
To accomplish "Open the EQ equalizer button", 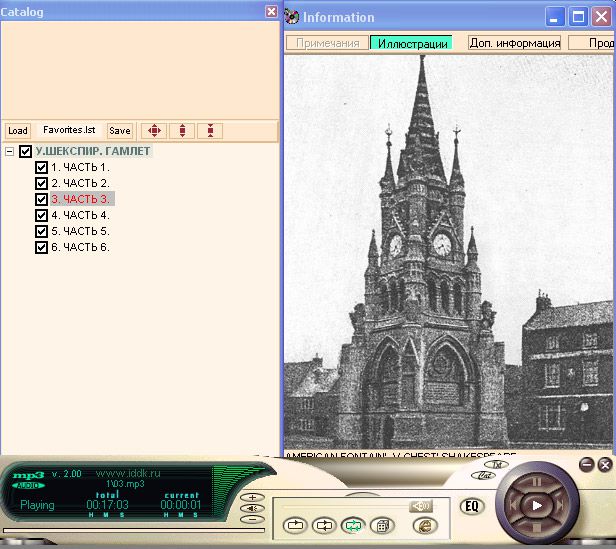I will coord(473,505).
